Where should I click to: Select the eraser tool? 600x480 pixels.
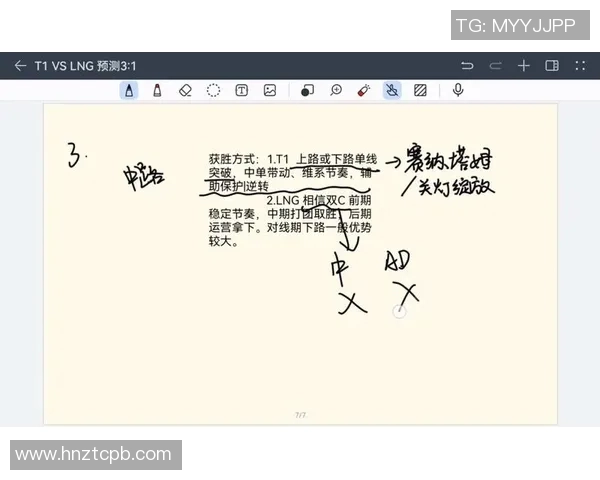click(x=185, y=90)
